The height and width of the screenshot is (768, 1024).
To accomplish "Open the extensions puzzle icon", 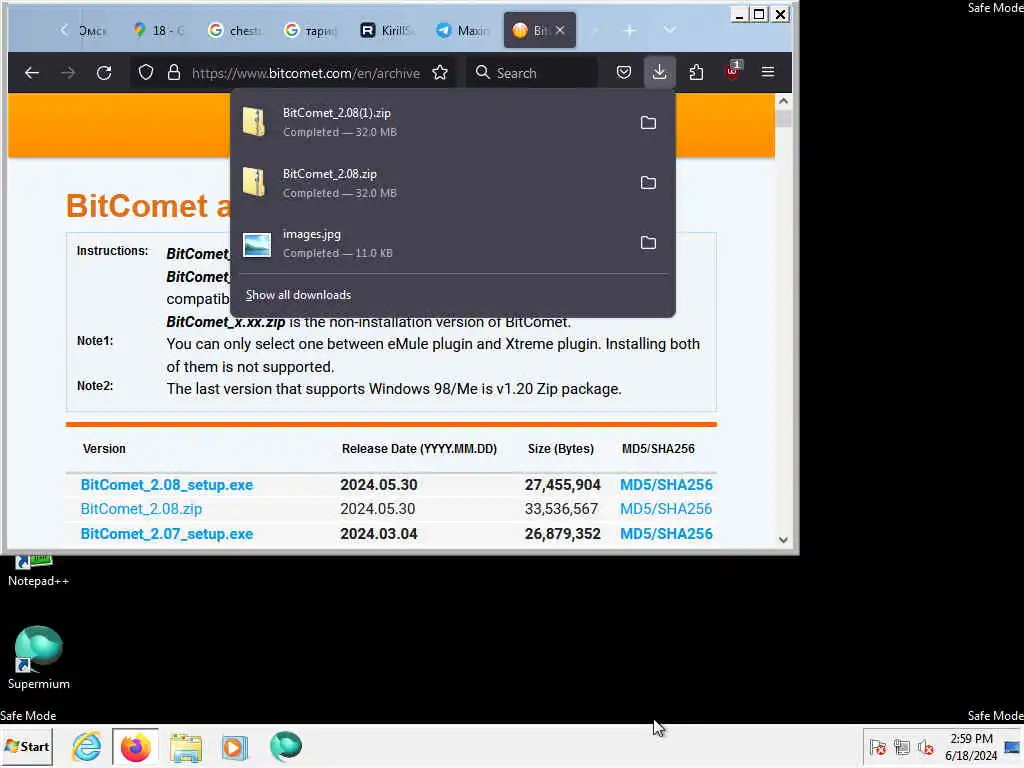I will [696, 72].
